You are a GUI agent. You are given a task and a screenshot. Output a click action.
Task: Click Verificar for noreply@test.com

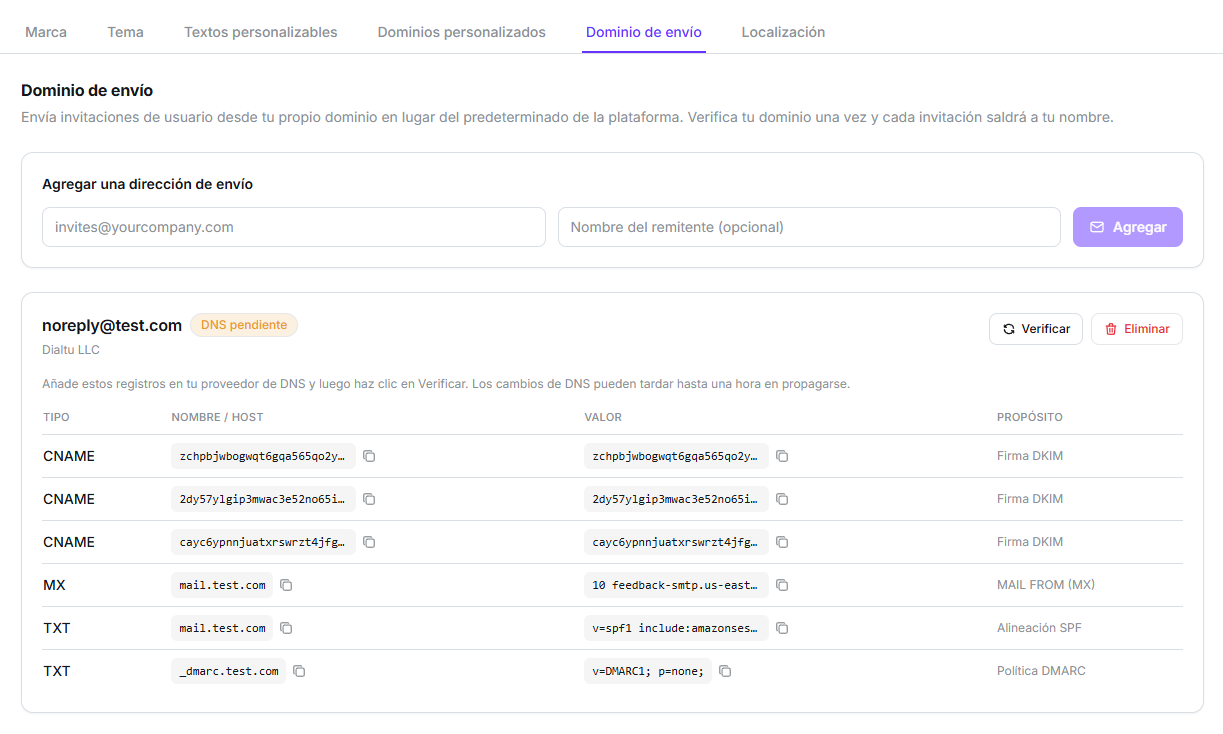(1036, 329)
